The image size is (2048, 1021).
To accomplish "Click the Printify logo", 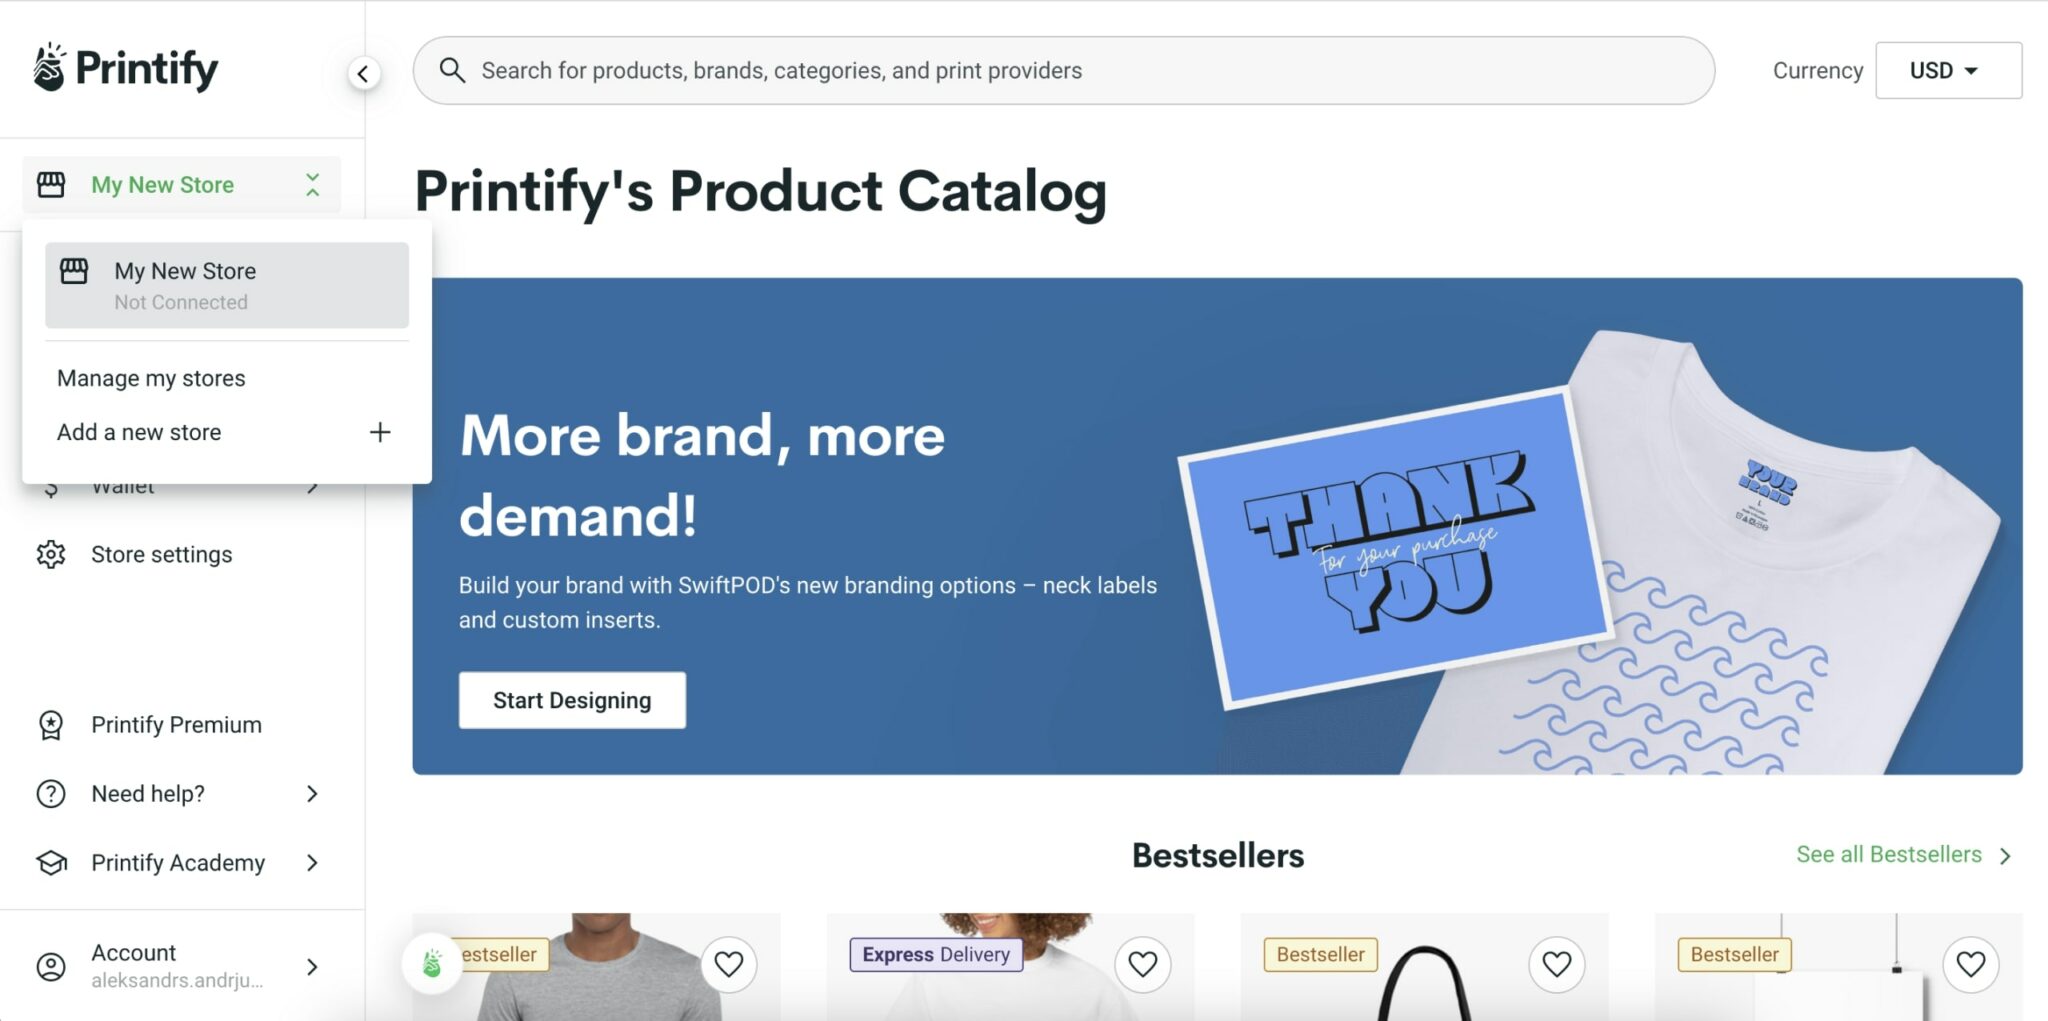I will pyautogui.click(x=127, y=67).
